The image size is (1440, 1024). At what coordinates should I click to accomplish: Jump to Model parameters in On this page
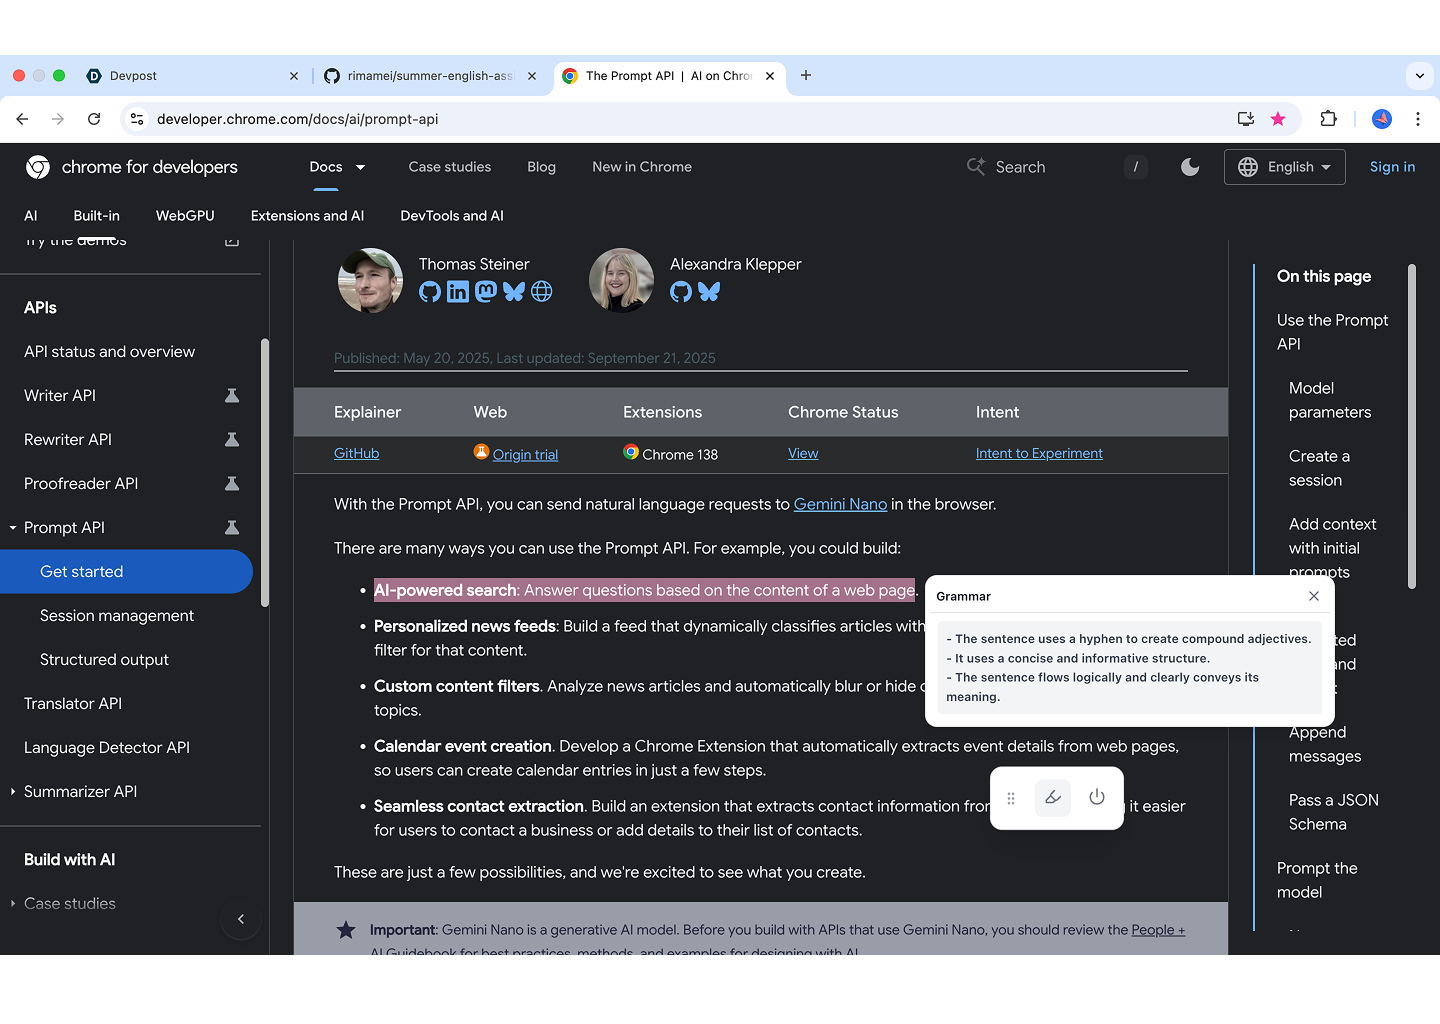(1330, 400)
